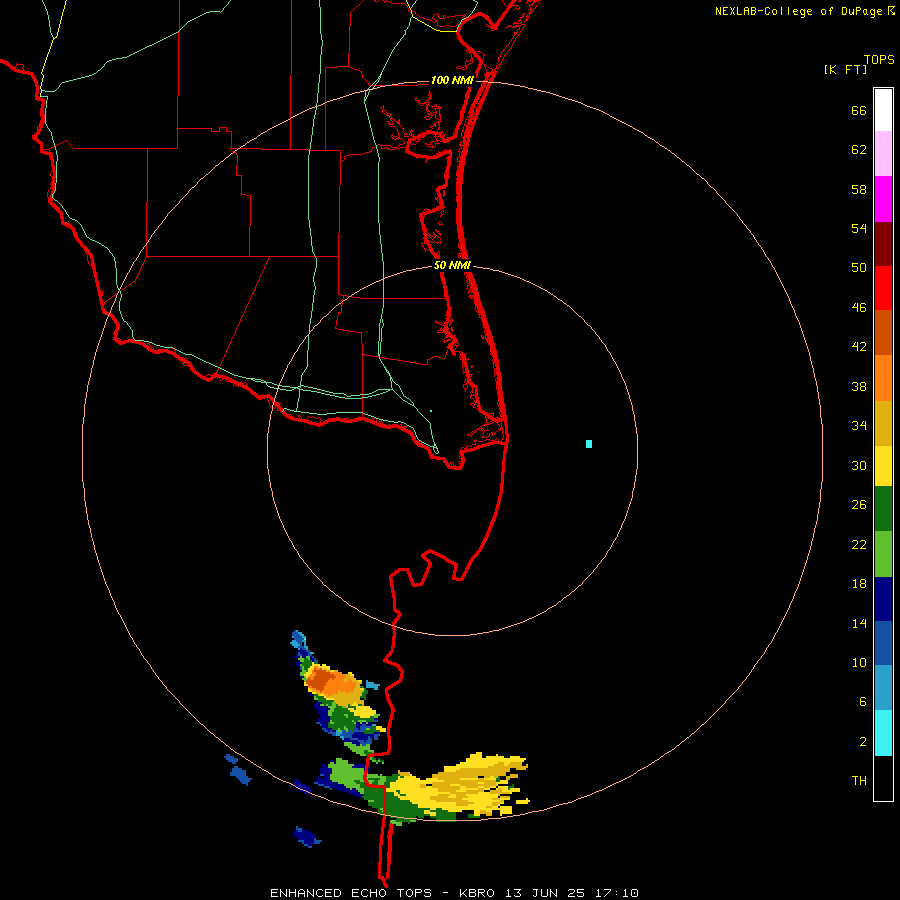Click the 58 value in the legend
Image resolution: width=900 pixels, height=900 pixels.
859,189
